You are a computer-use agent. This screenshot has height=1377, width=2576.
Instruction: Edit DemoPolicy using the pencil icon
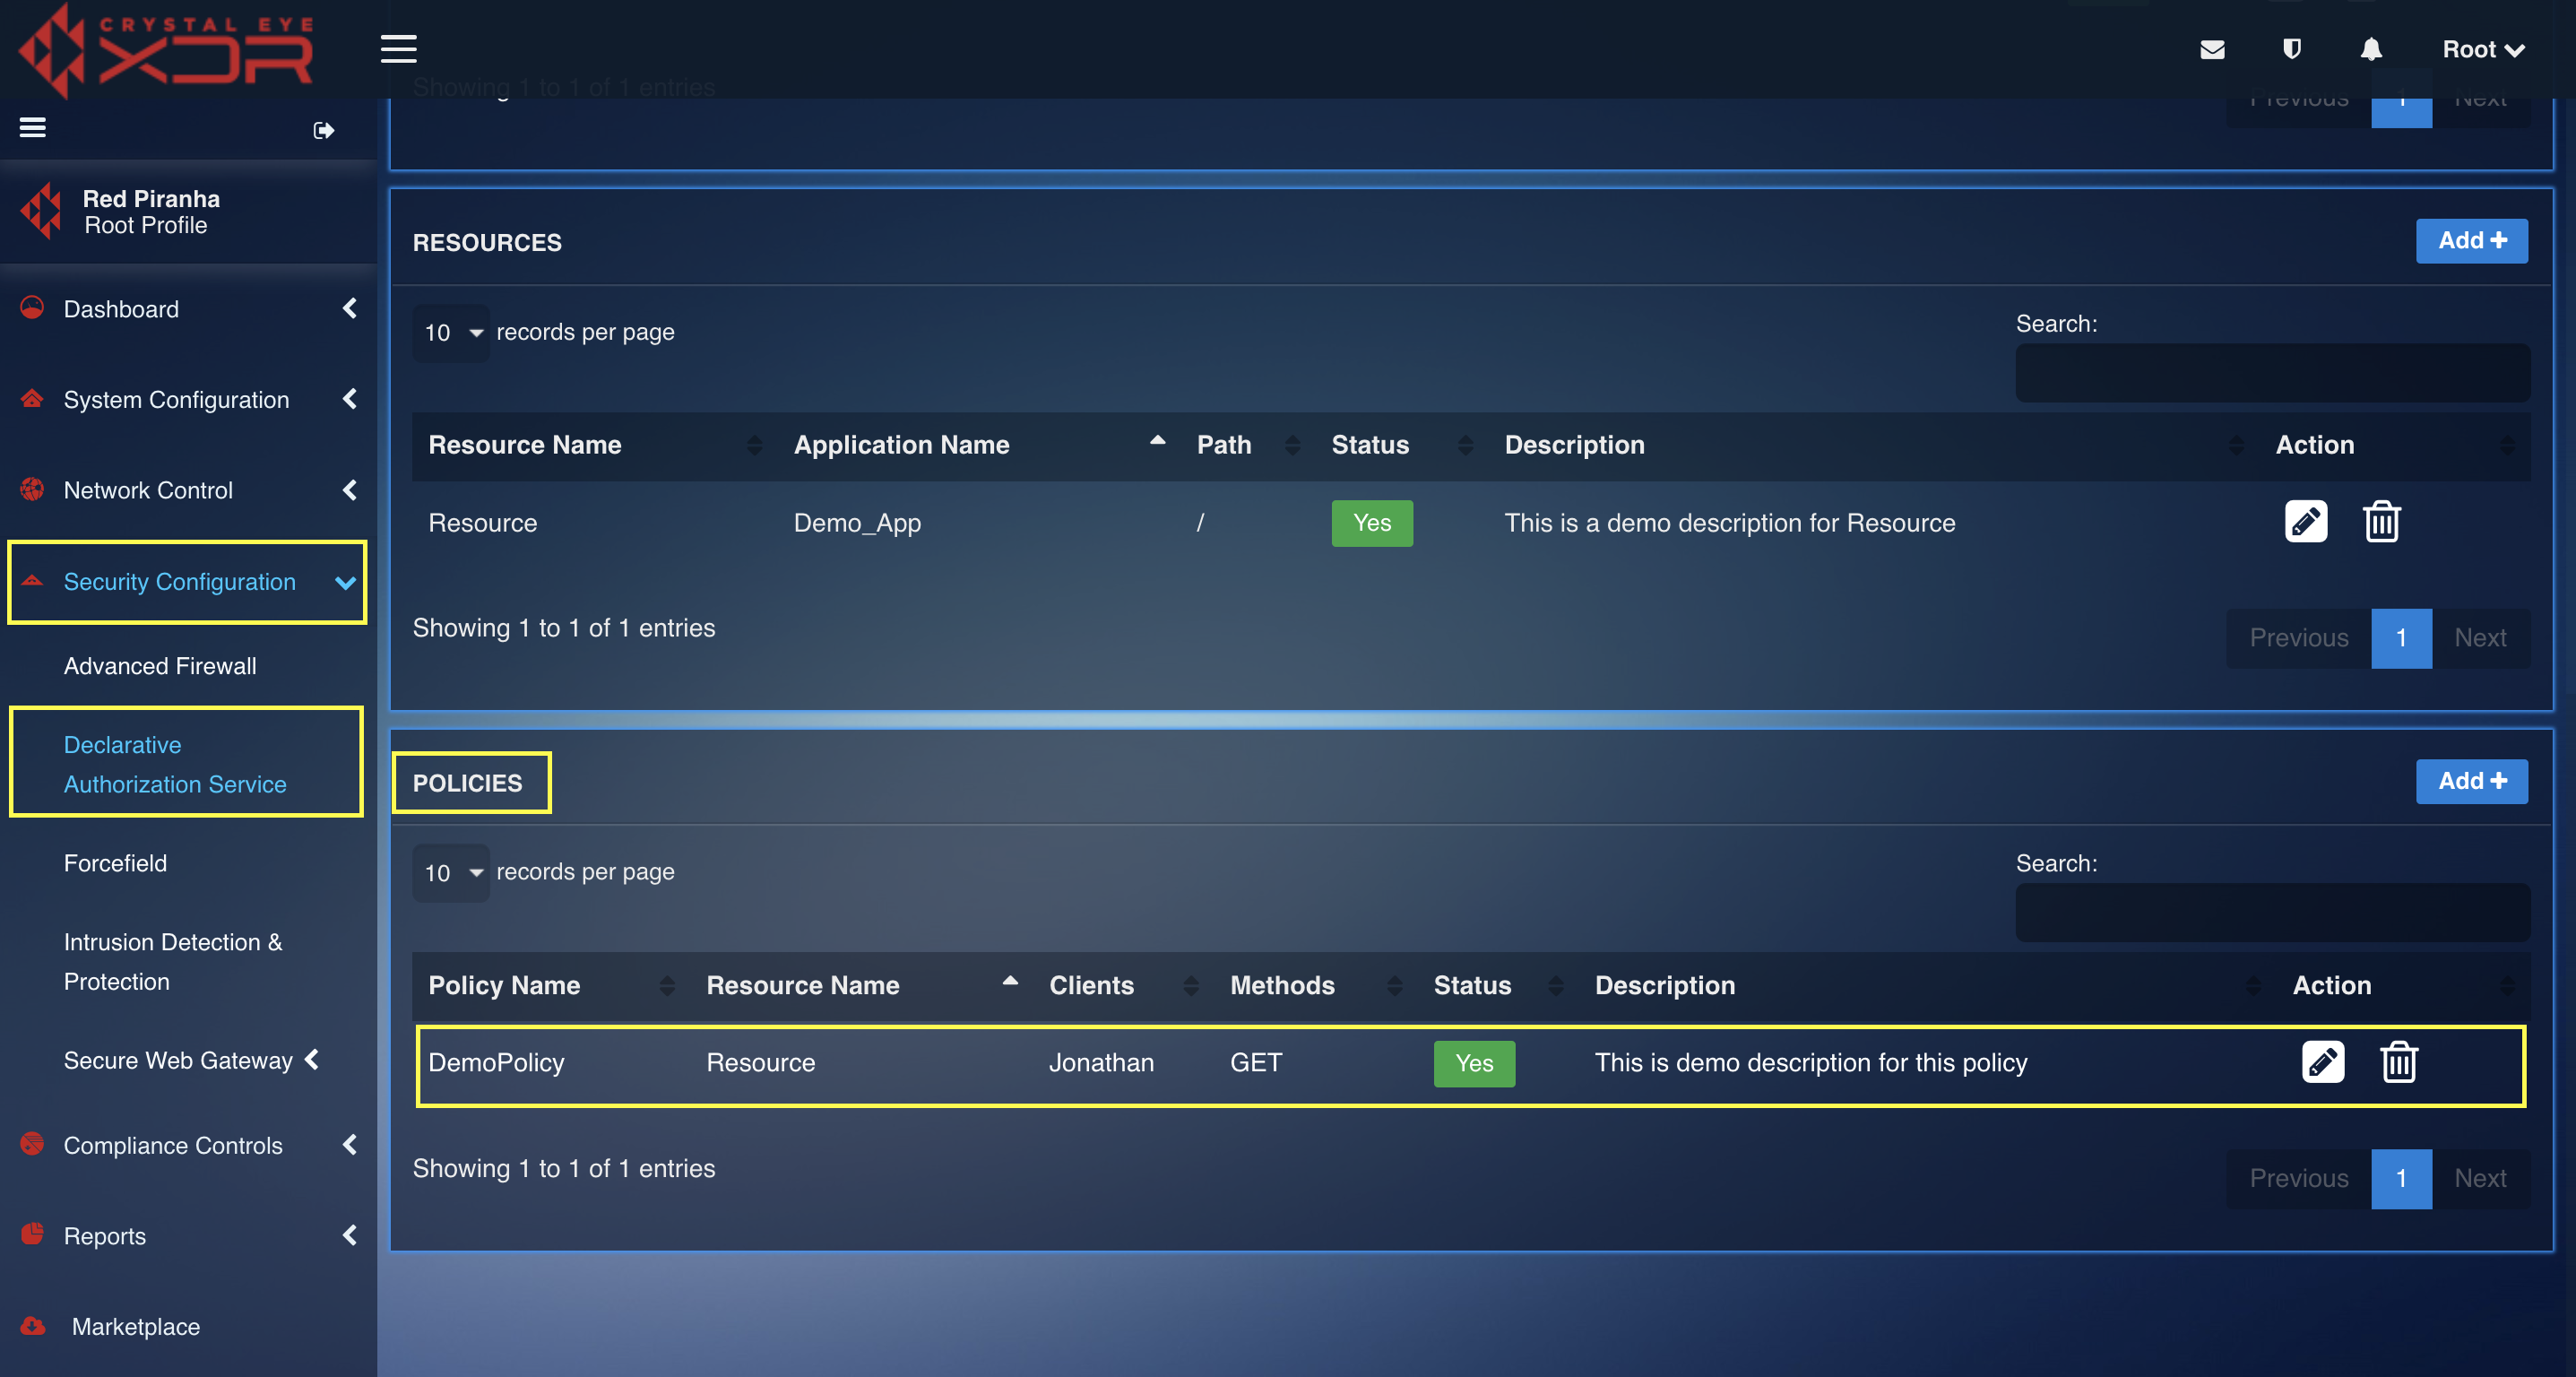[x=2322, y=1062]
